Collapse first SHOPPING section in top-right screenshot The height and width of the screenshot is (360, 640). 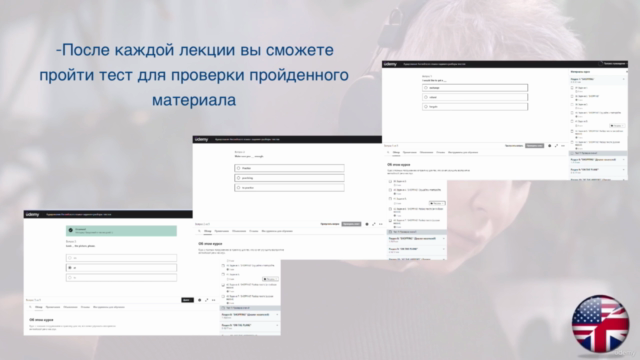coord(598,80)
